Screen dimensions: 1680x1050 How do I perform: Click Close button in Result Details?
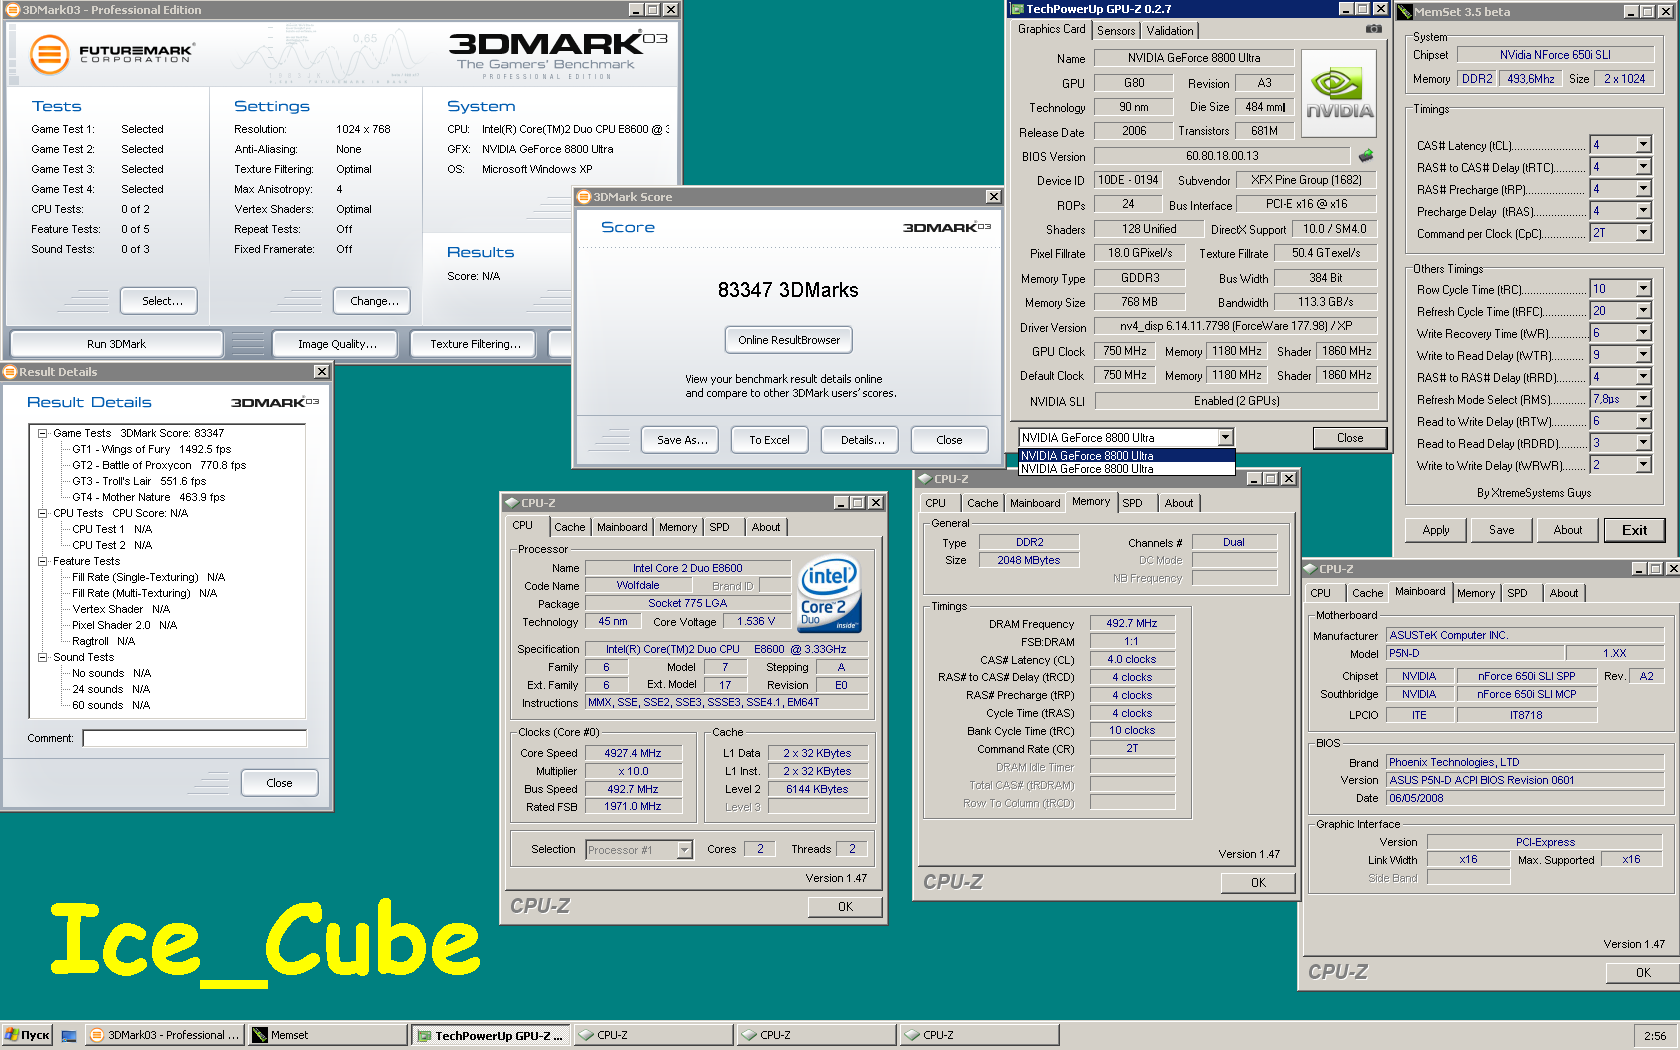(279, 783)
